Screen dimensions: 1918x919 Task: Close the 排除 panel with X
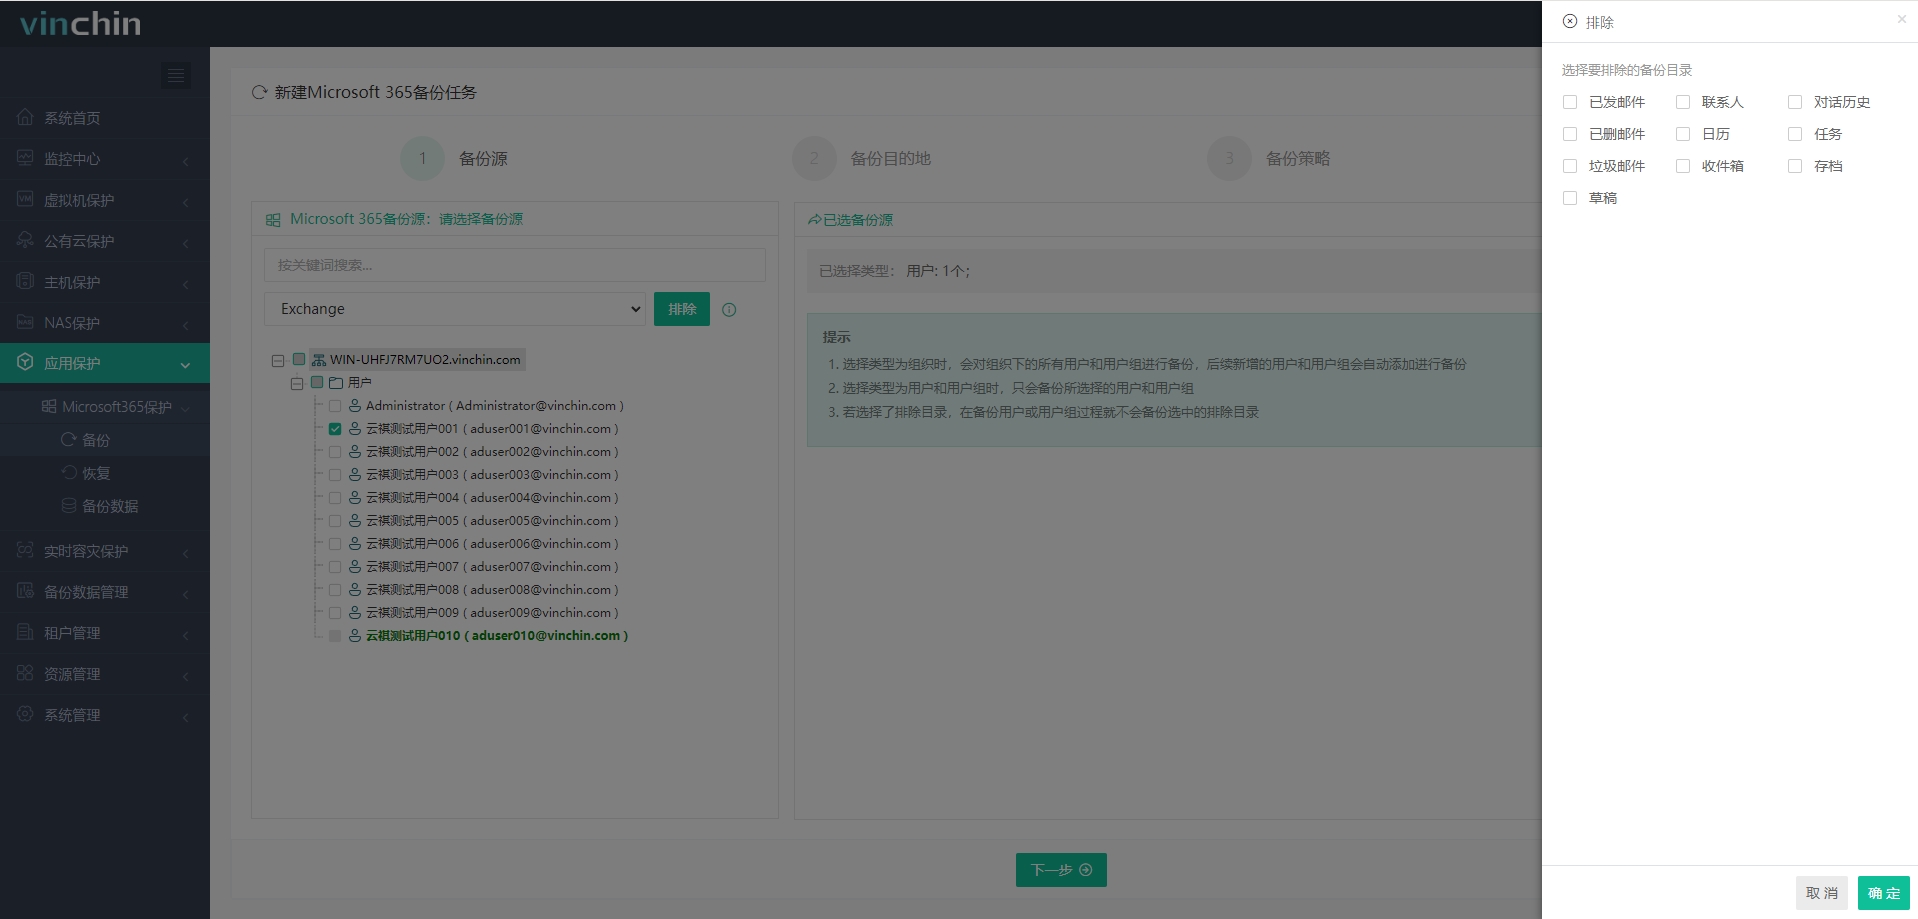pyautogui.click(x=1901, y=19)
